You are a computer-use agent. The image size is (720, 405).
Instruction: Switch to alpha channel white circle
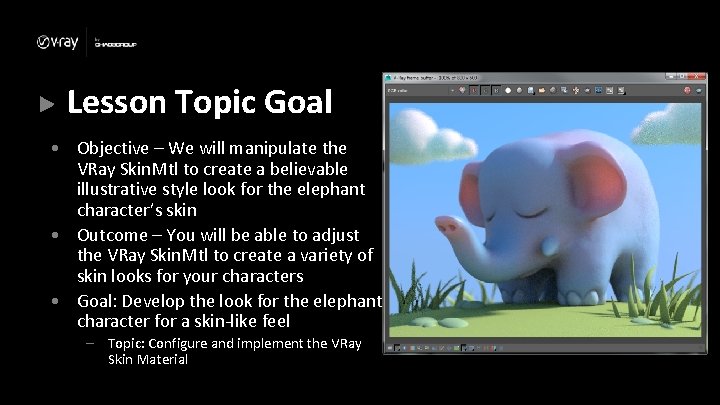tap(508, 90)
